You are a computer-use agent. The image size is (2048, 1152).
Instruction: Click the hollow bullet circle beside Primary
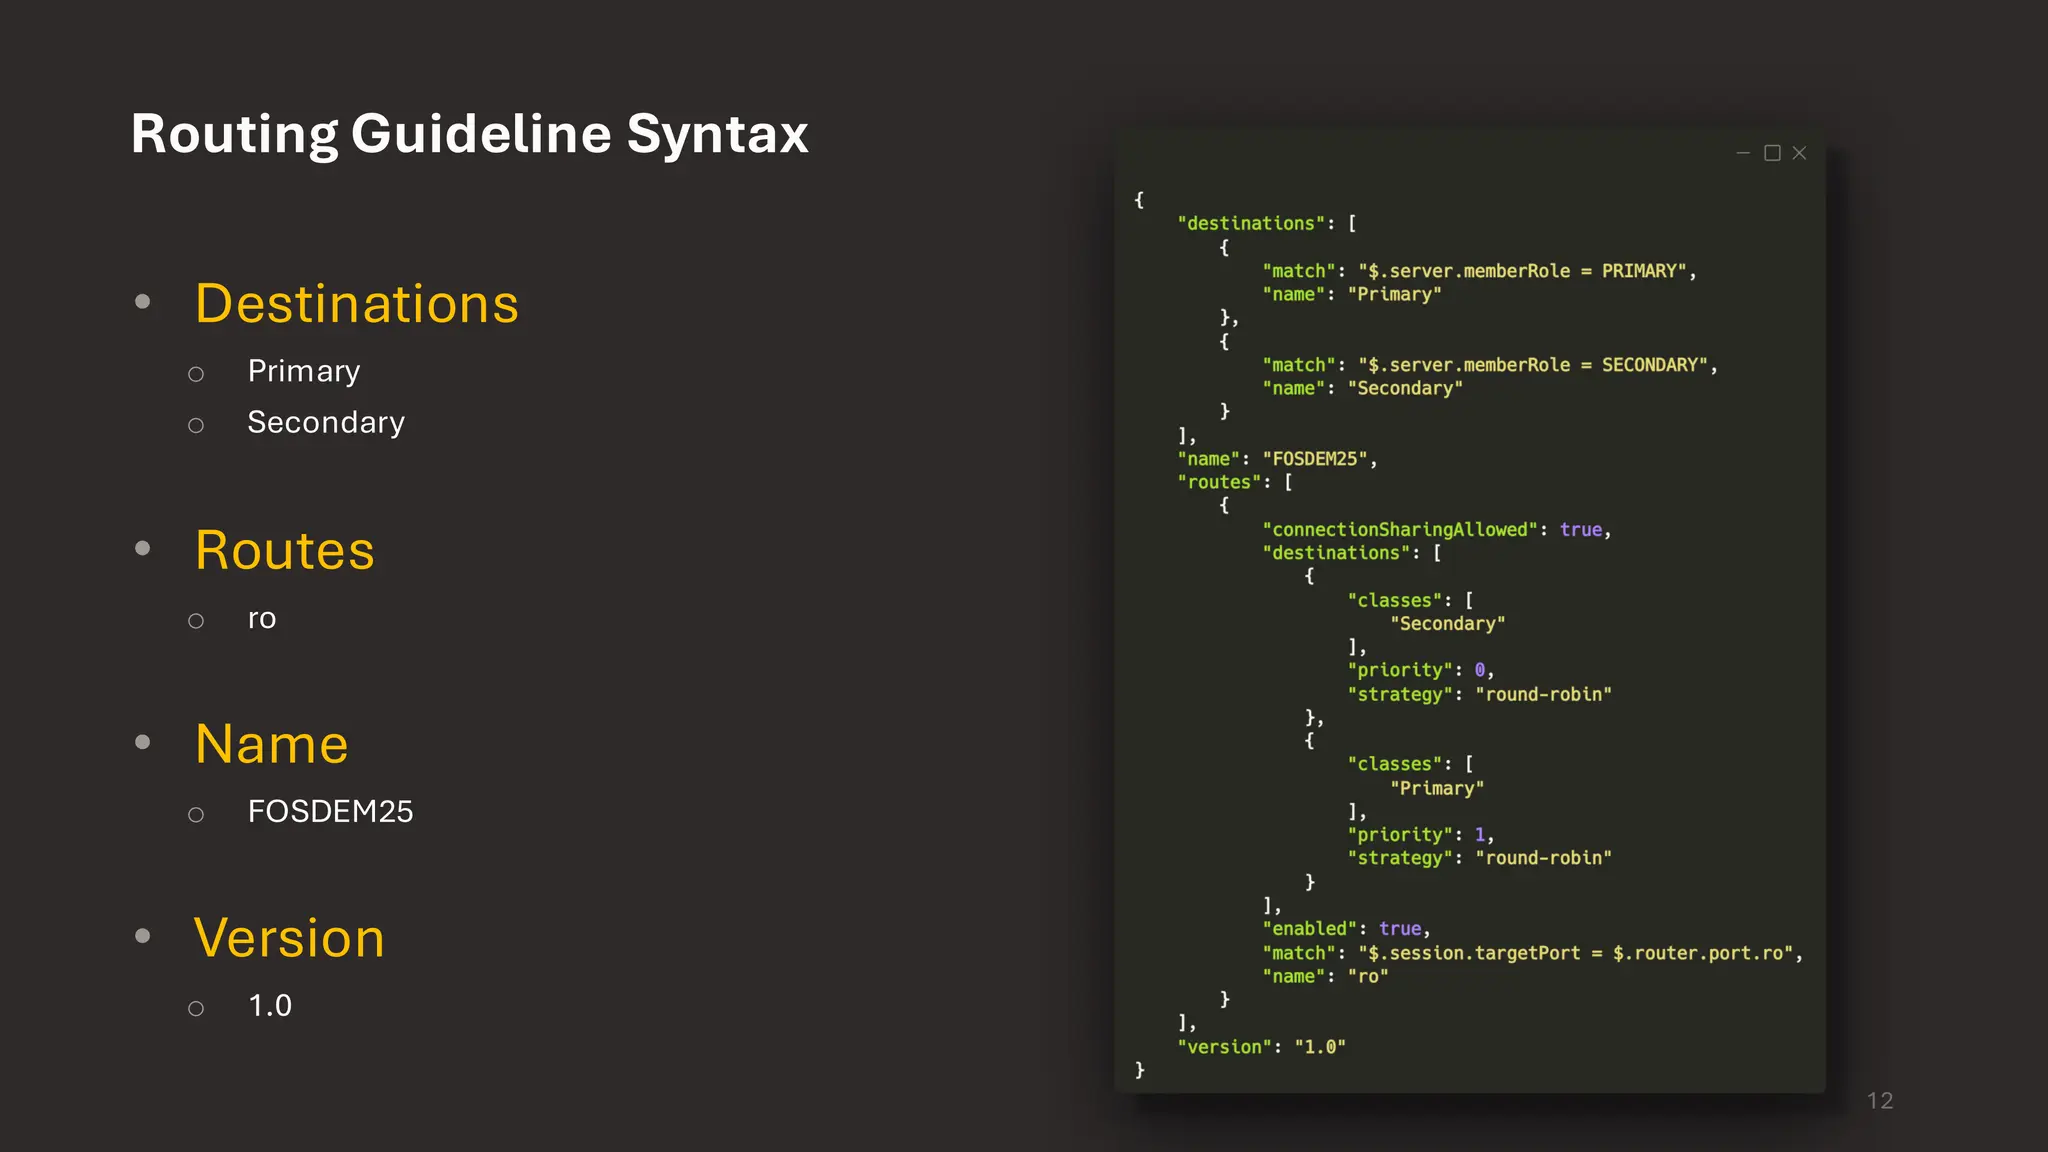point(196,374)
